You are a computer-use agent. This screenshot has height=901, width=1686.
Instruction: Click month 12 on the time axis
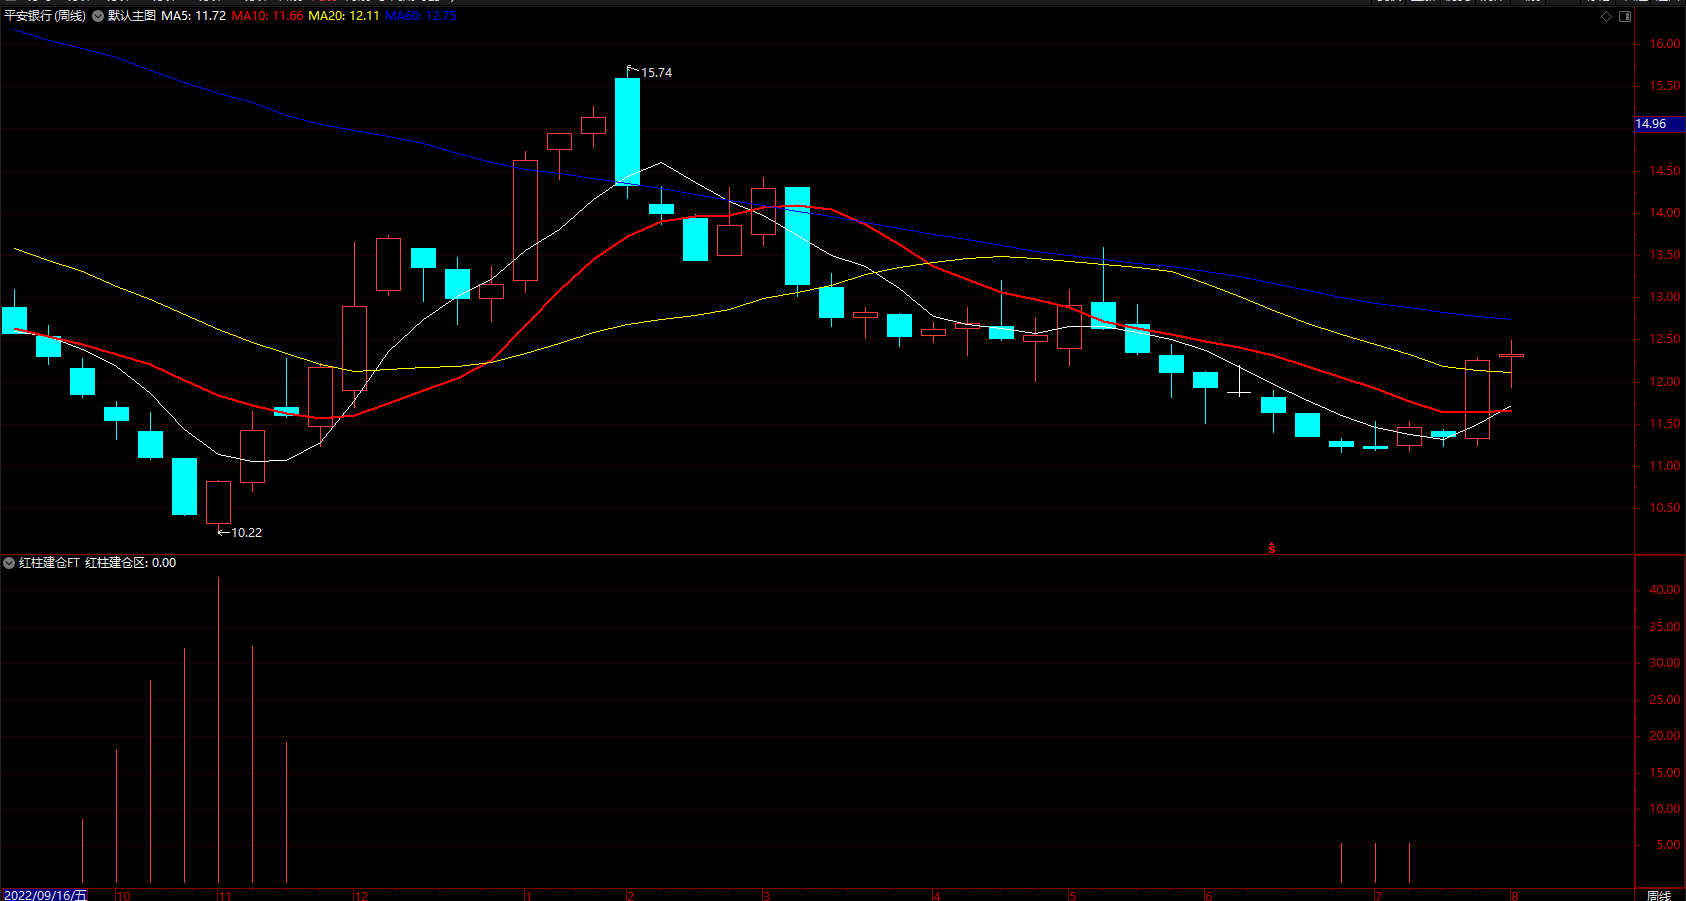tap(361, 896)
